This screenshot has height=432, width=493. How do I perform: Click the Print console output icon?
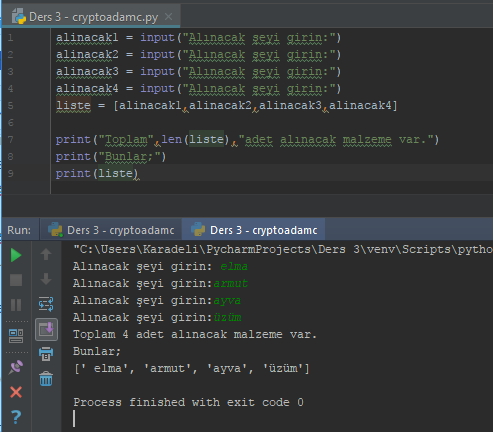pos(46,354)
